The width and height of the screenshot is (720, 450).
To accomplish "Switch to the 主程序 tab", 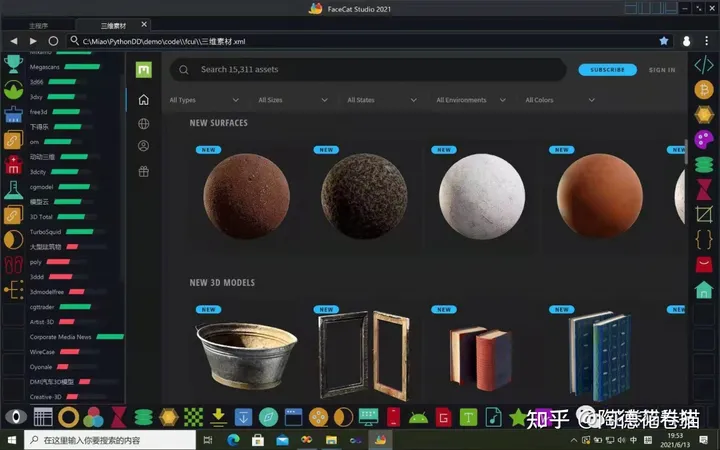I will (x=38, y=24).
